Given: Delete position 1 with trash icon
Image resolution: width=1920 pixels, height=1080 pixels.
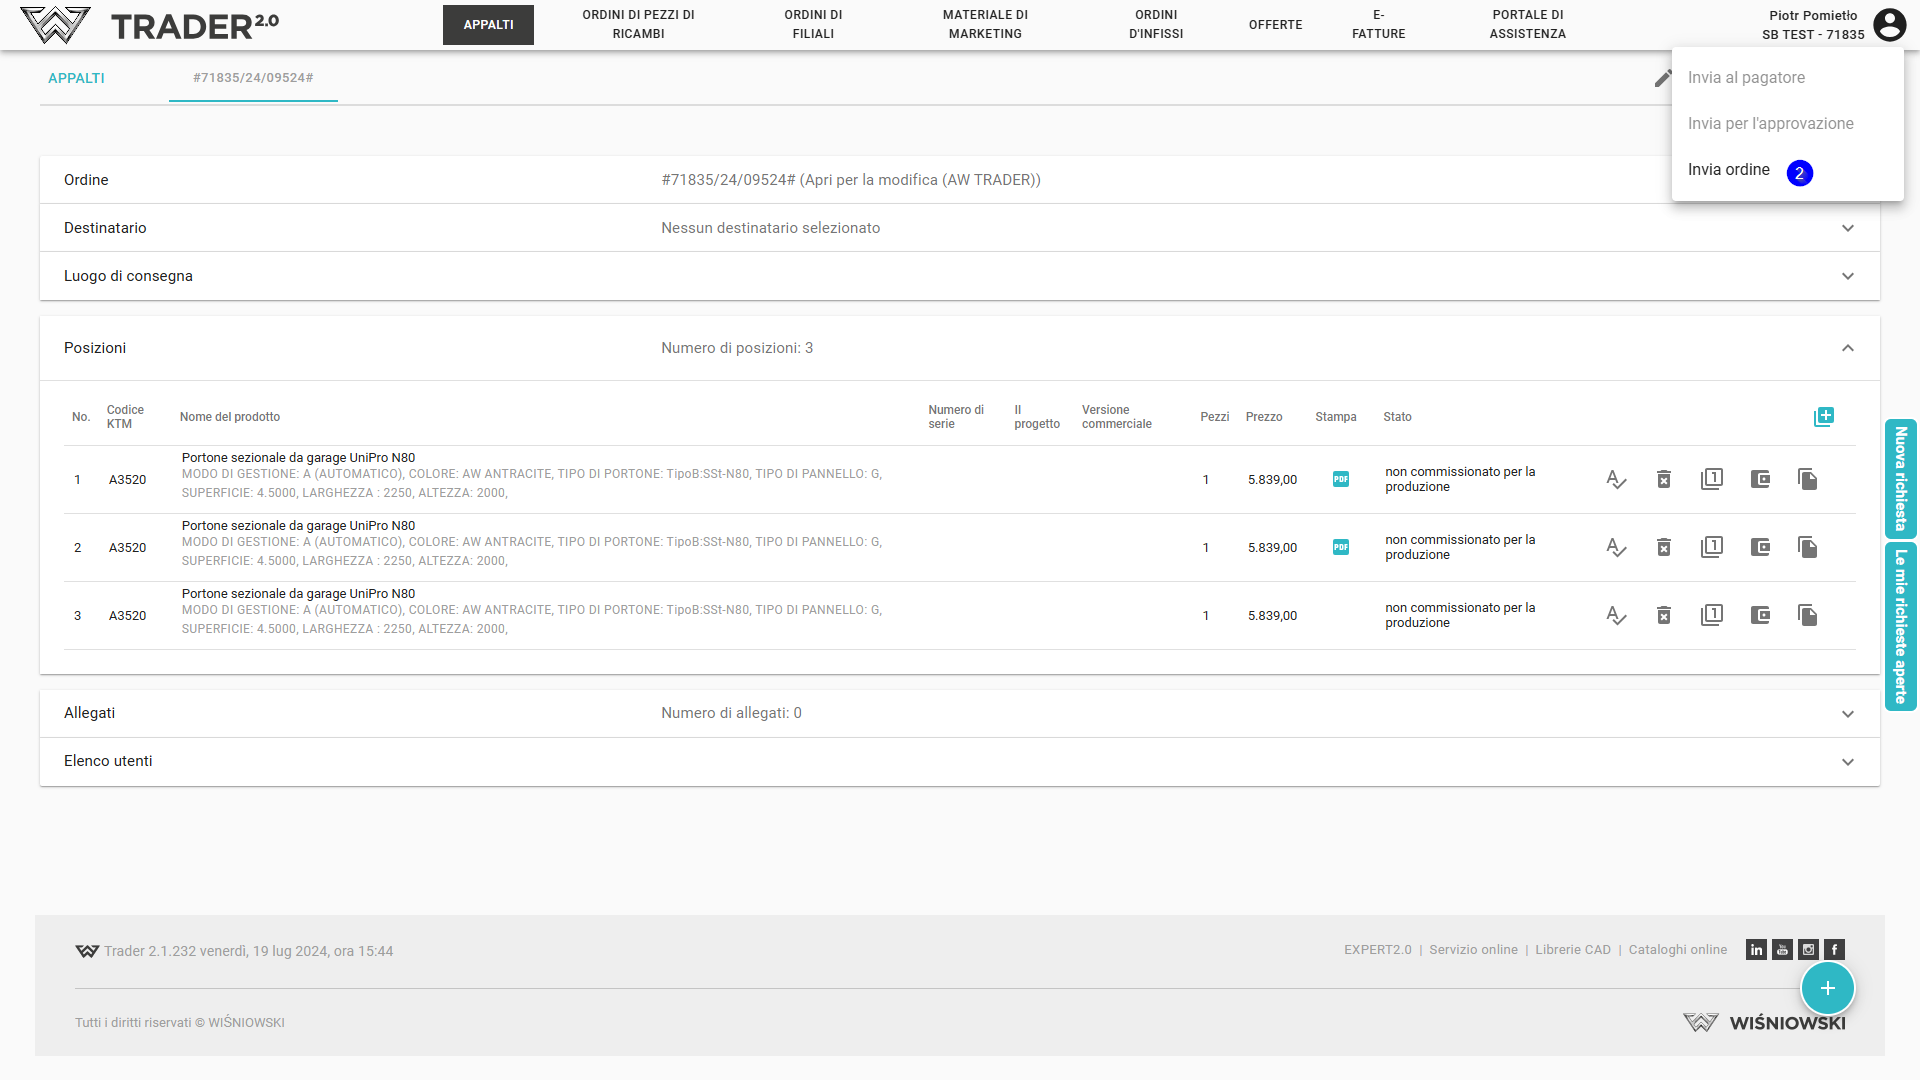Looking at the screenshot, I should coord(1664,480).
